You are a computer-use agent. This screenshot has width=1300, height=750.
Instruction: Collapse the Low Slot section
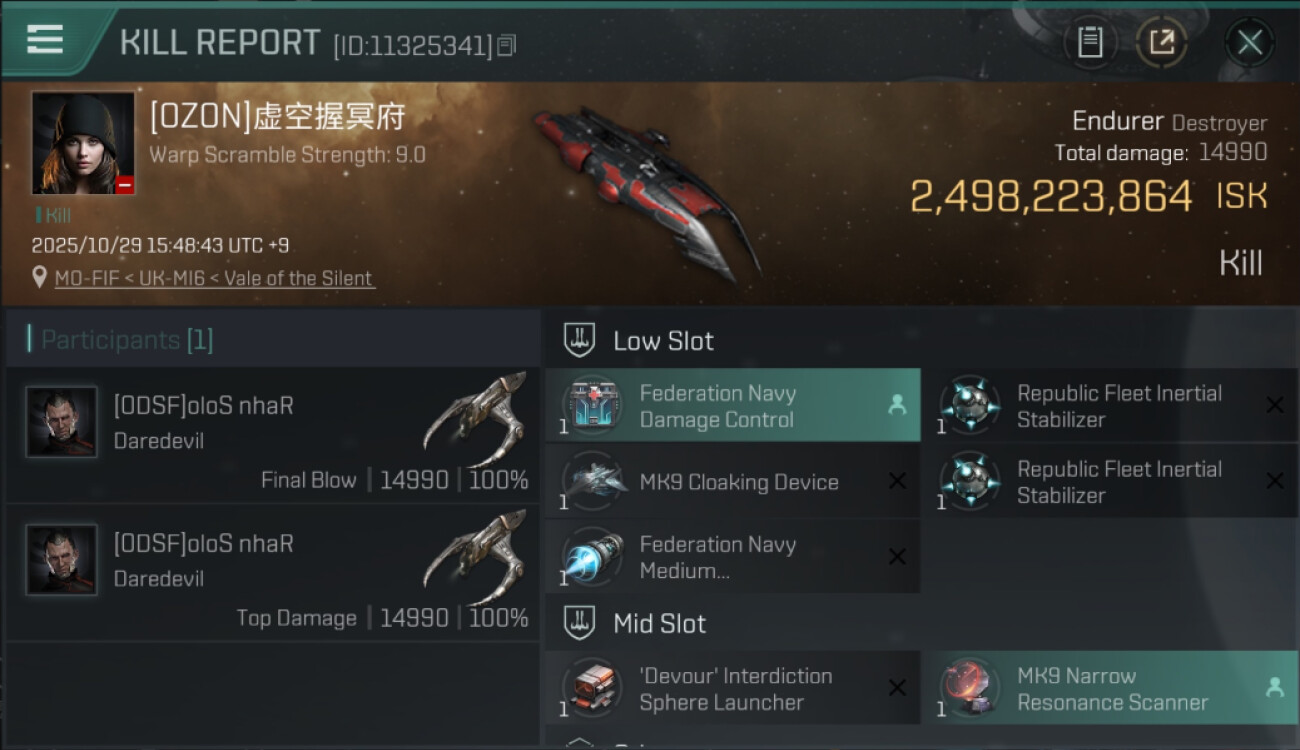point(580,340)
